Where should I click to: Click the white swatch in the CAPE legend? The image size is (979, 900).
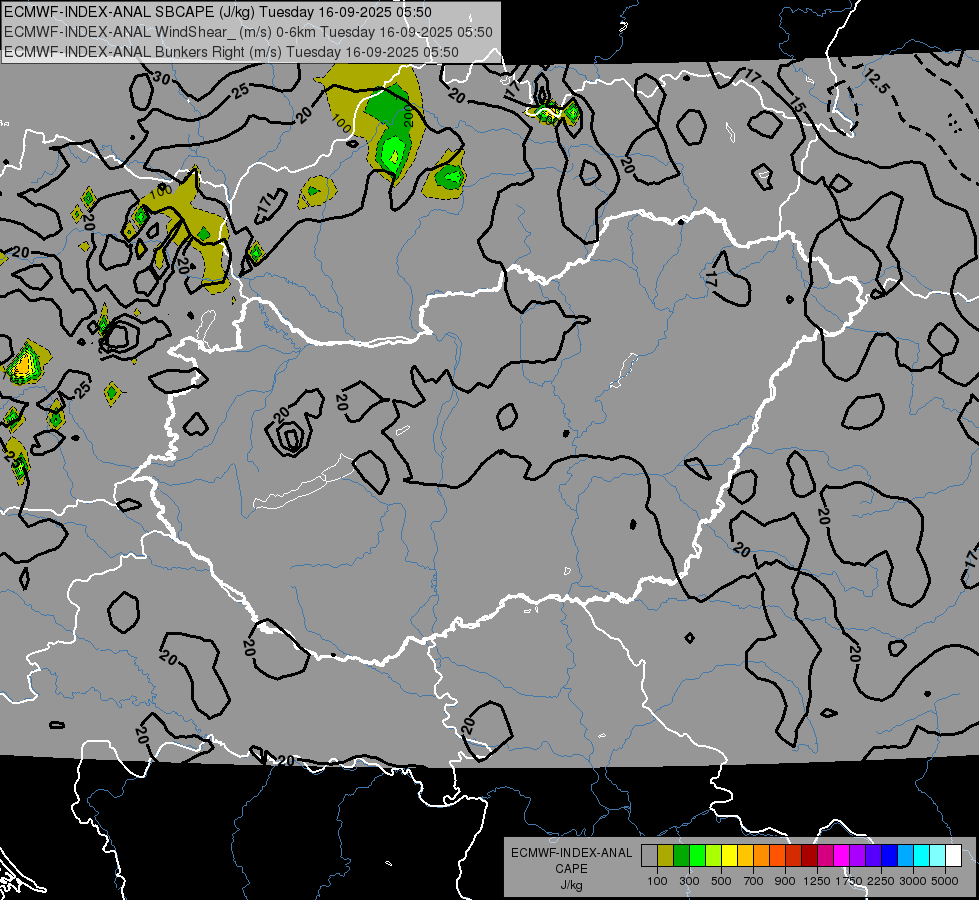[x=953, y=856]
